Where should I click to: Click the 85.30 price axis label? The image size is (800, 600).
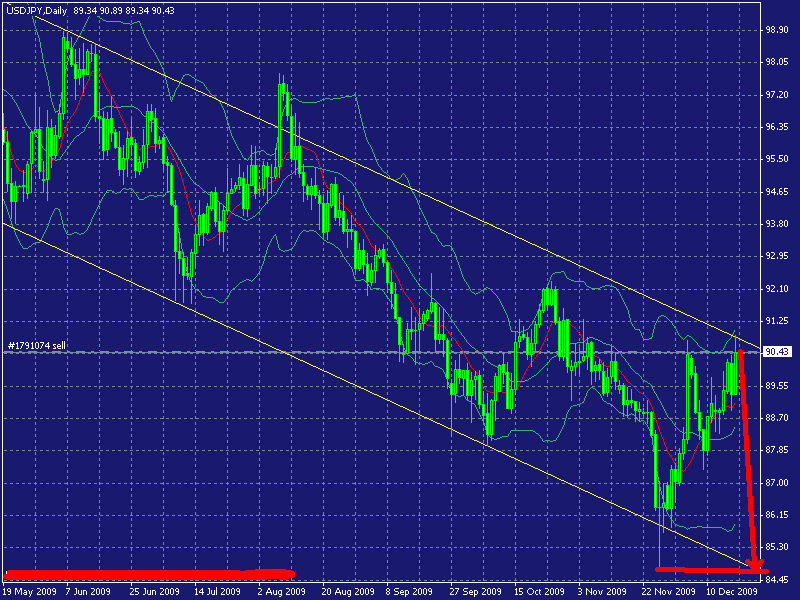tap(777, 547)
